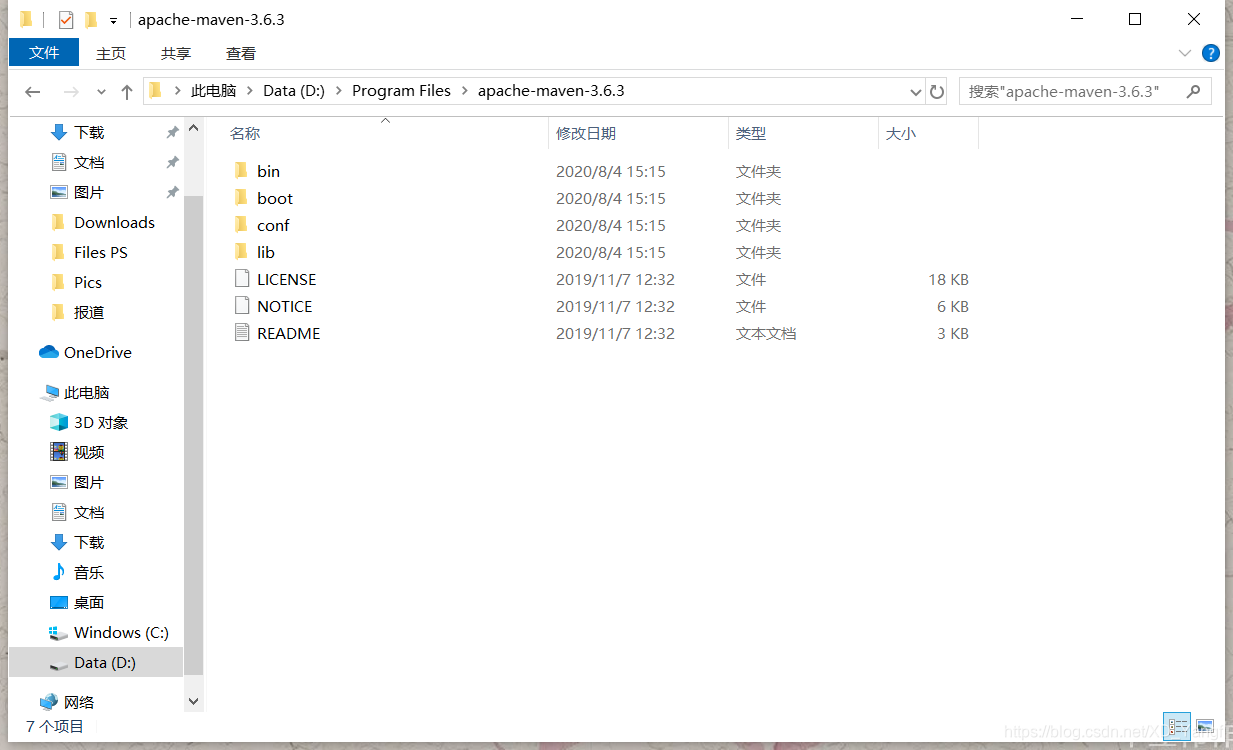Select the README text document icon
This screenshot has width=1233, height=750.
[240, 333]
